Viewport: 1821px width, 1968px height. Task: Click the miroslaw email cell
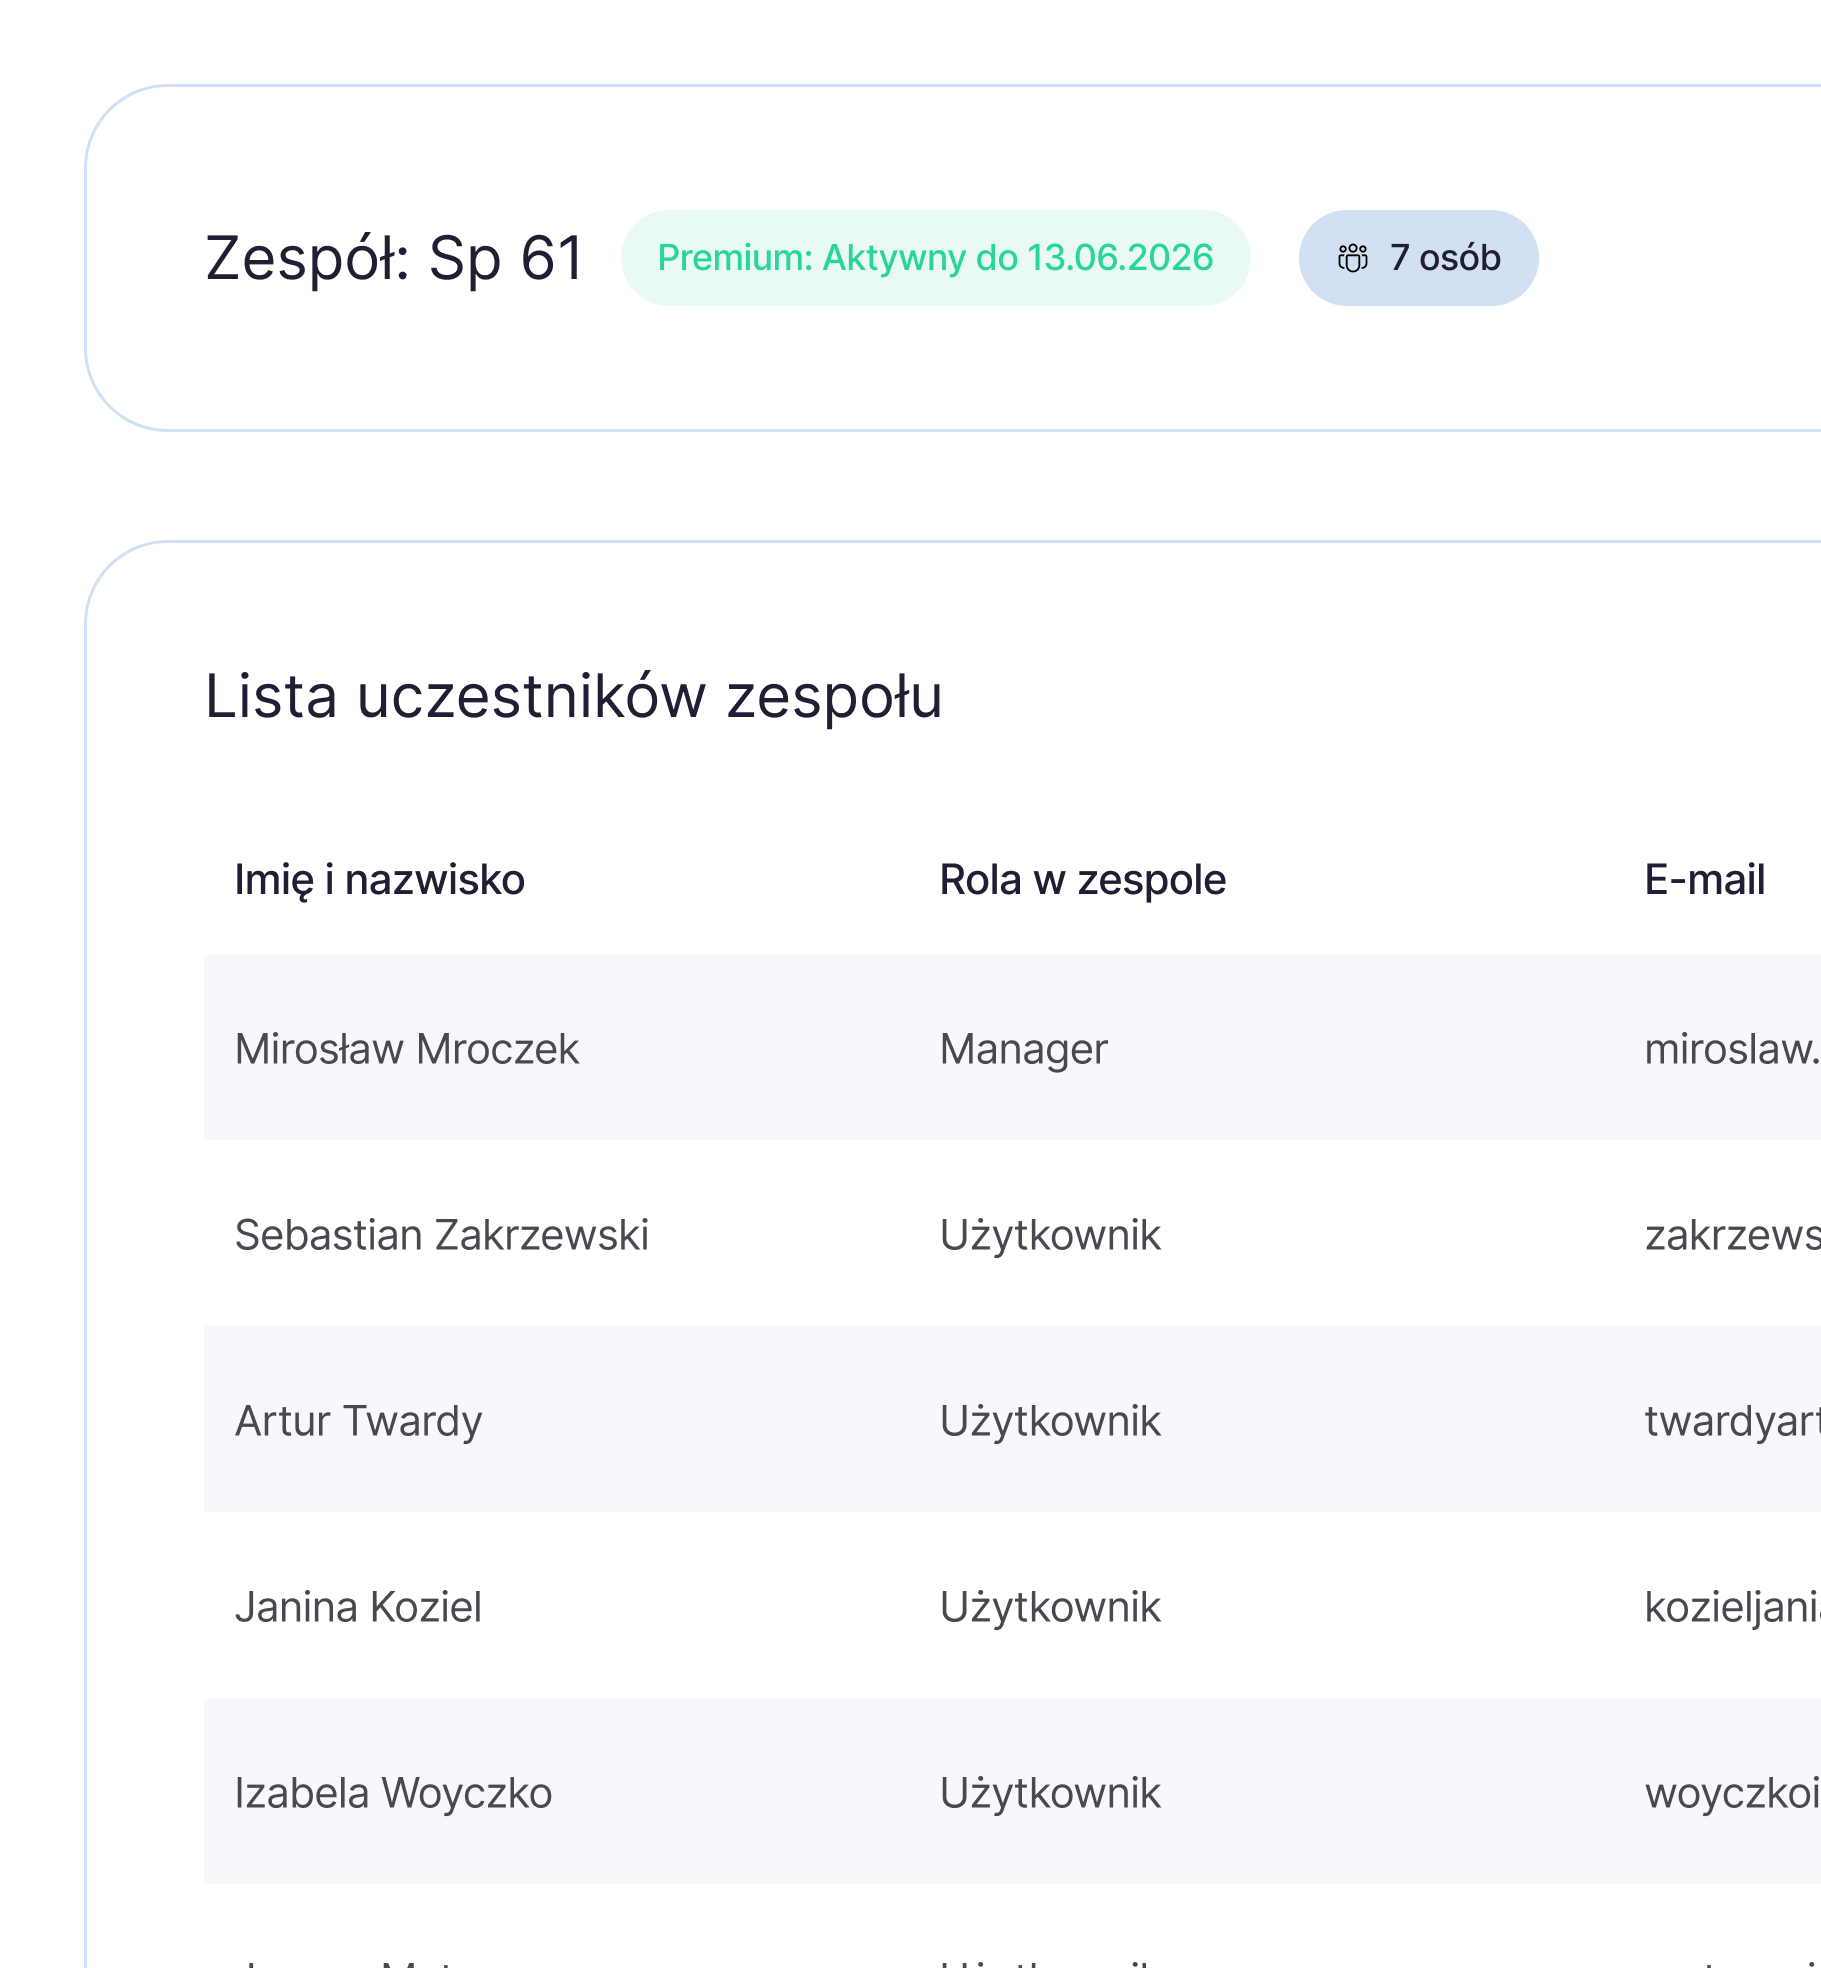1732,1049
